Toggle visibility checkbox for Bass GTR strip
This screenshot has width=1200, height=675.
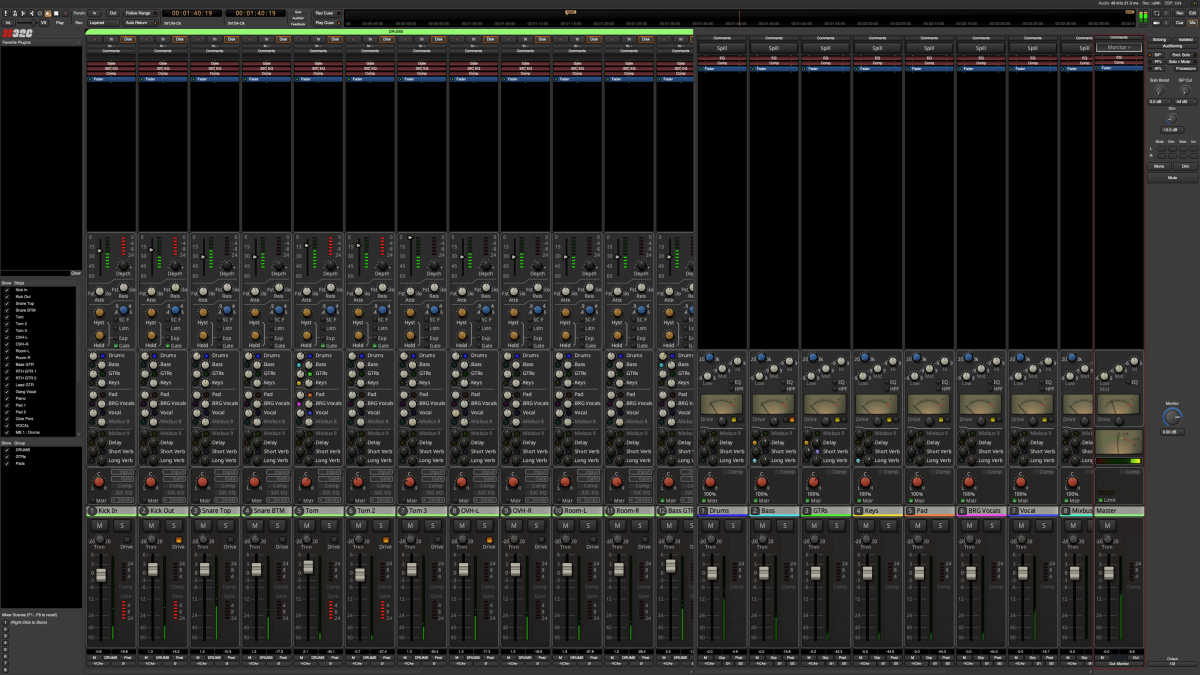click(7, 364)
